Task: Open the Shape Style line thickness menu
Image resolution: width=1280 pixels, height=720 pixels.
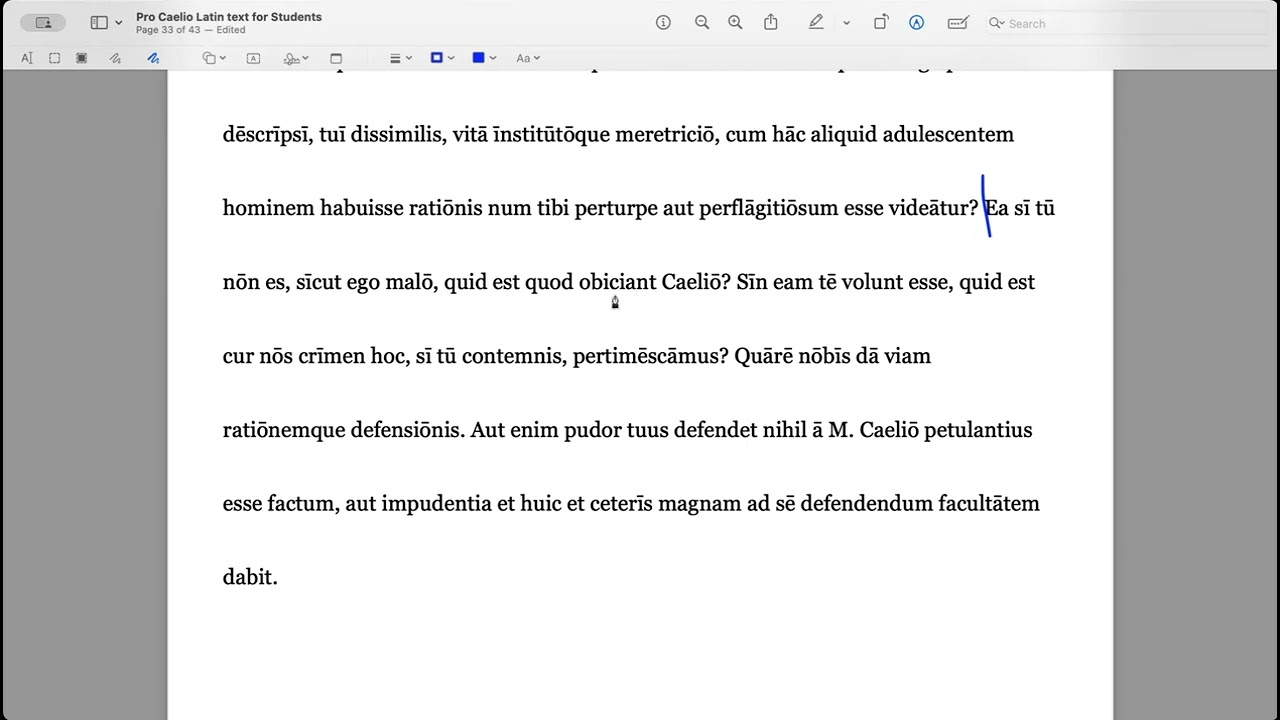Action: pyautogui.click(x=401, y=58)
